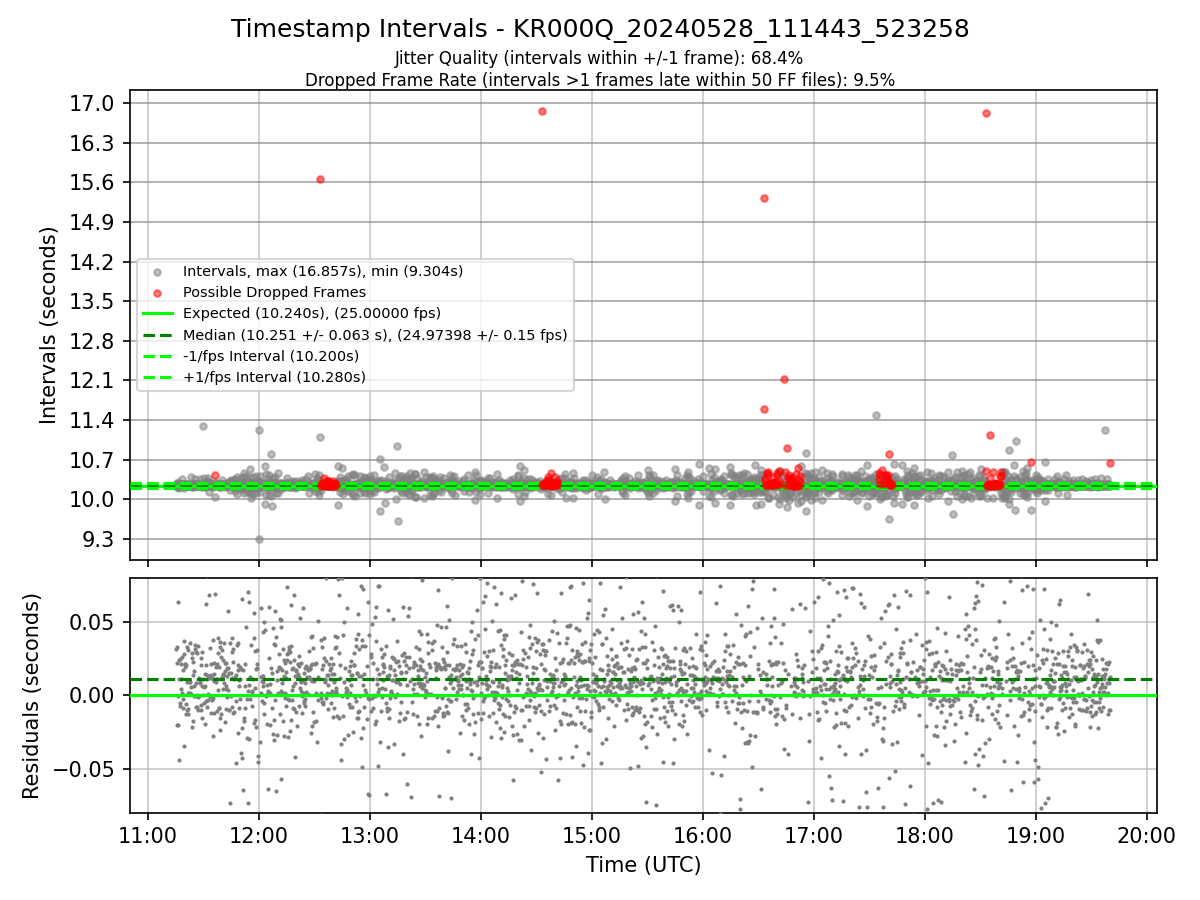Click the red outlier point near 12:30 at 15.6s

pyautogui.click(x=320, y=179)
